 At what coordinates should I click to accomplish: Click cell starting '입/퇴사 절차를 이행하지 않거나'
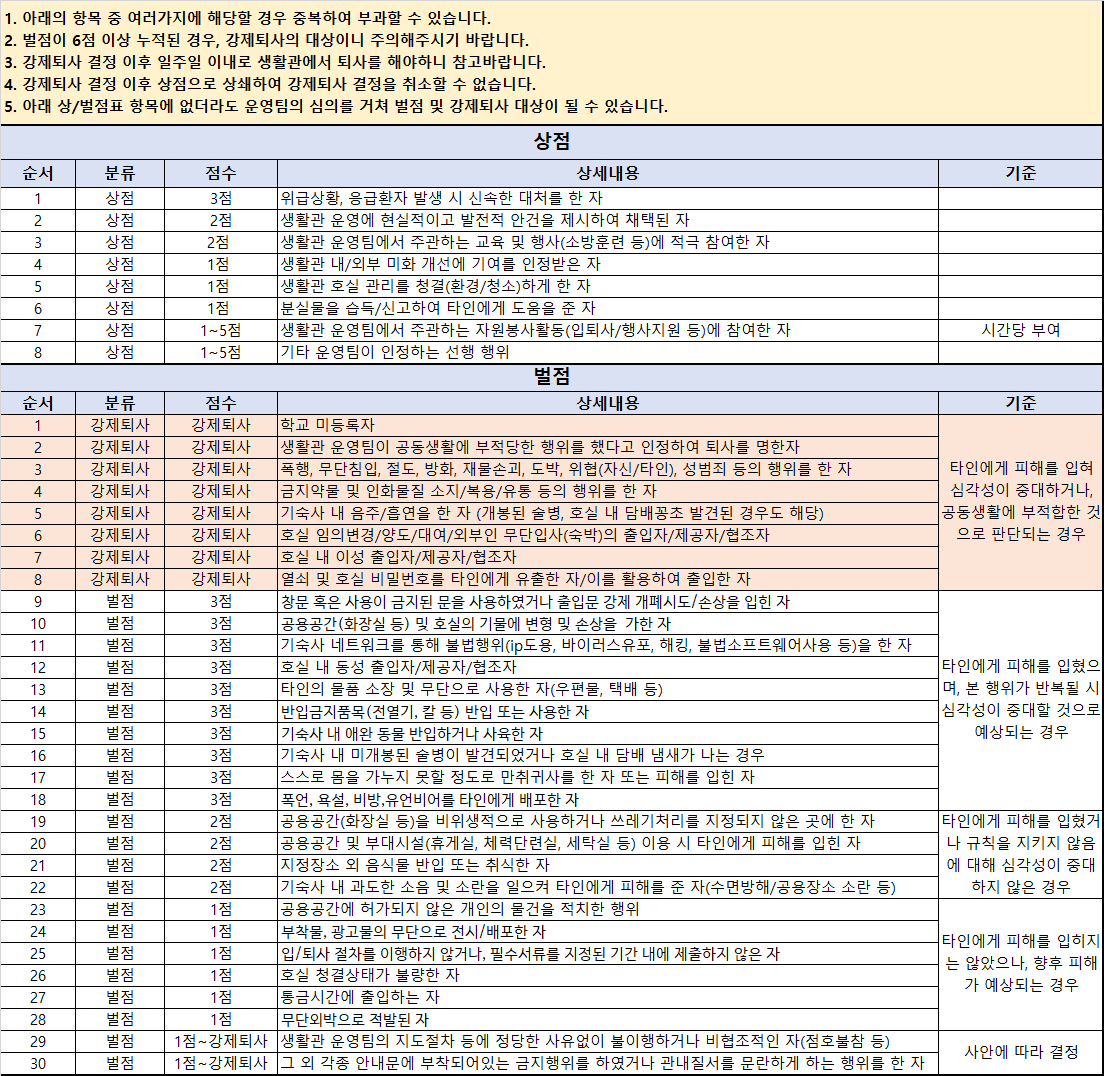pos(608,953)
